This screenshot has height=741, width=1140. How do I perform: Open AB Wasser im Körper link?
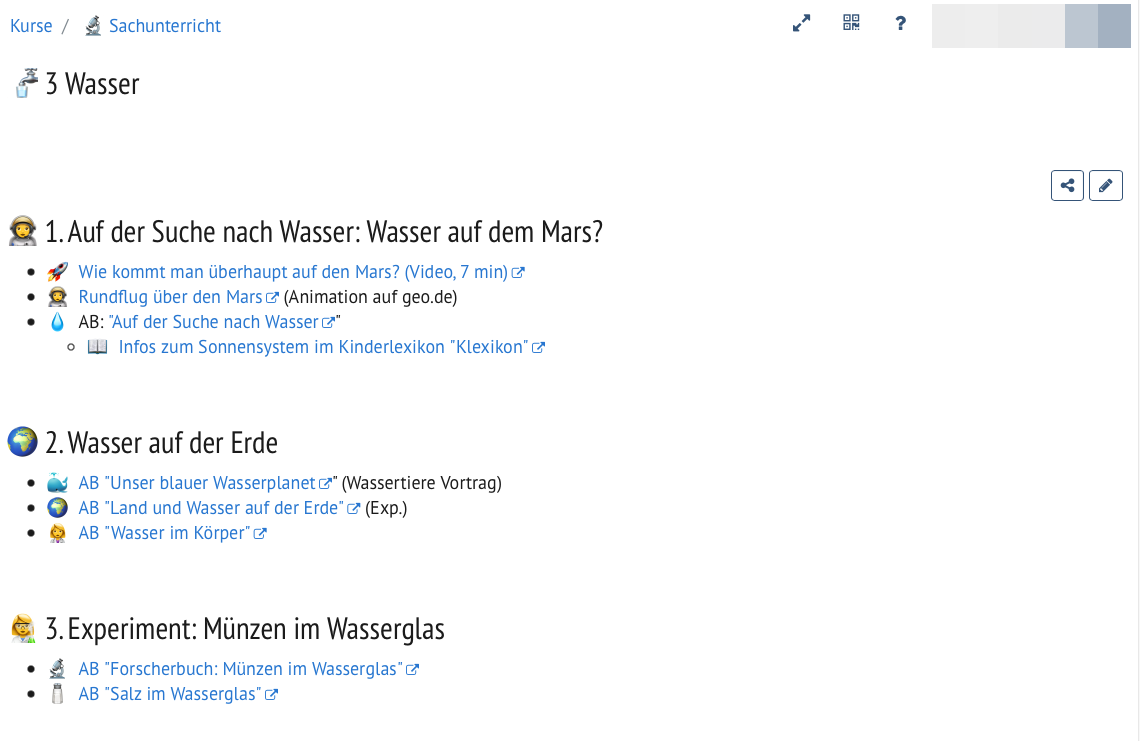coord(164,533)
